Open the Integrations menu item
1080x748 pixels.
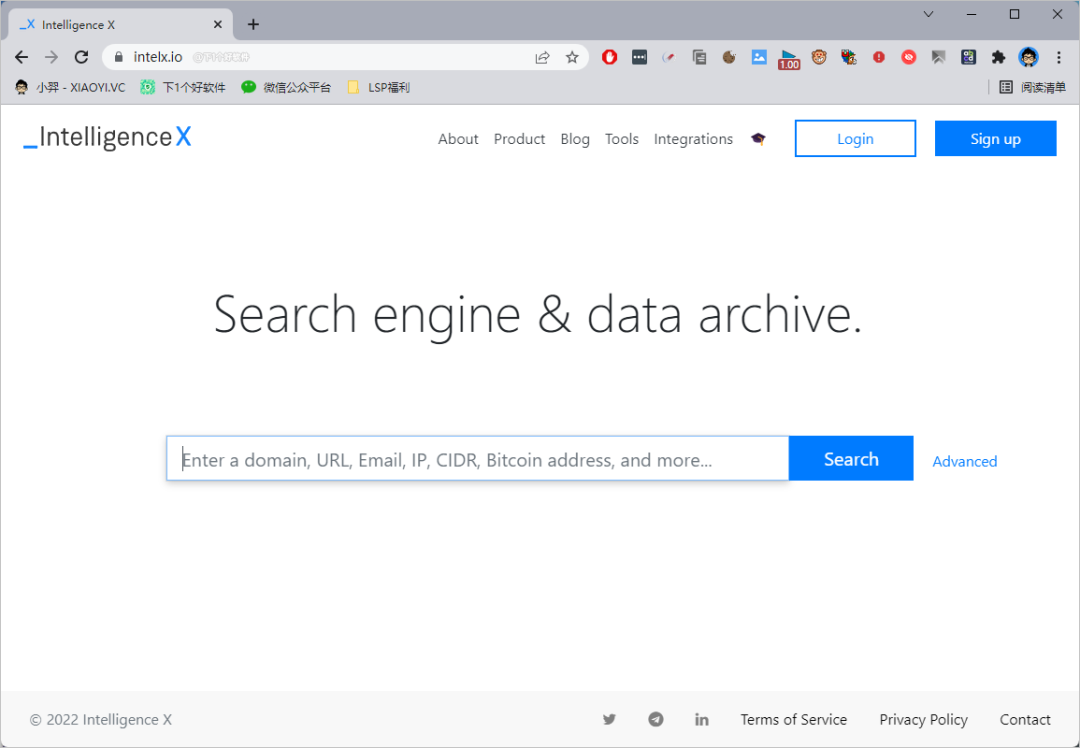(x=693, y=139)
